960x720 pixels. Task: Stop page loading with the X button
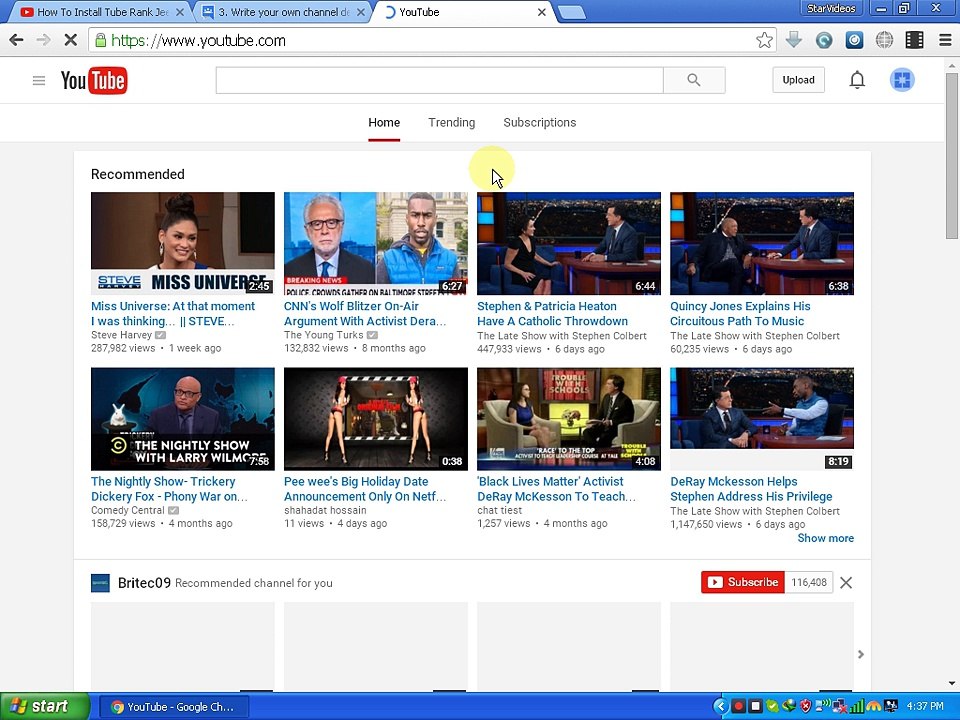click(x=70, y=40)
